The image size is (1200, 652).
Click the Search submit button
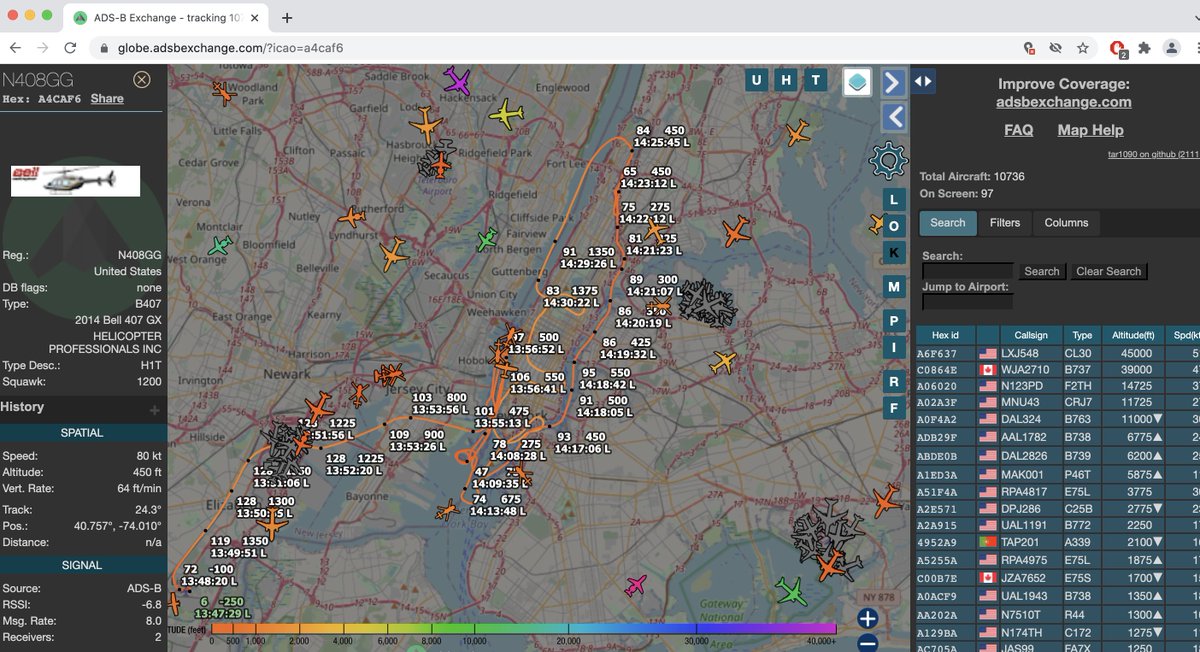click(1041, 271)
